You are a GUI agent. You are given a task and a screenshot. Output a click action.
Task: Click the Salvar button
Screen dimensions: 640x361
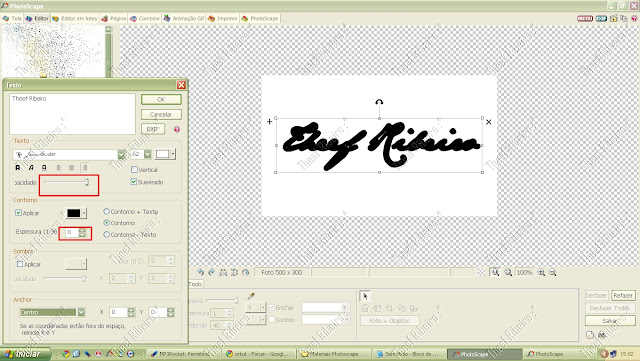610,321
